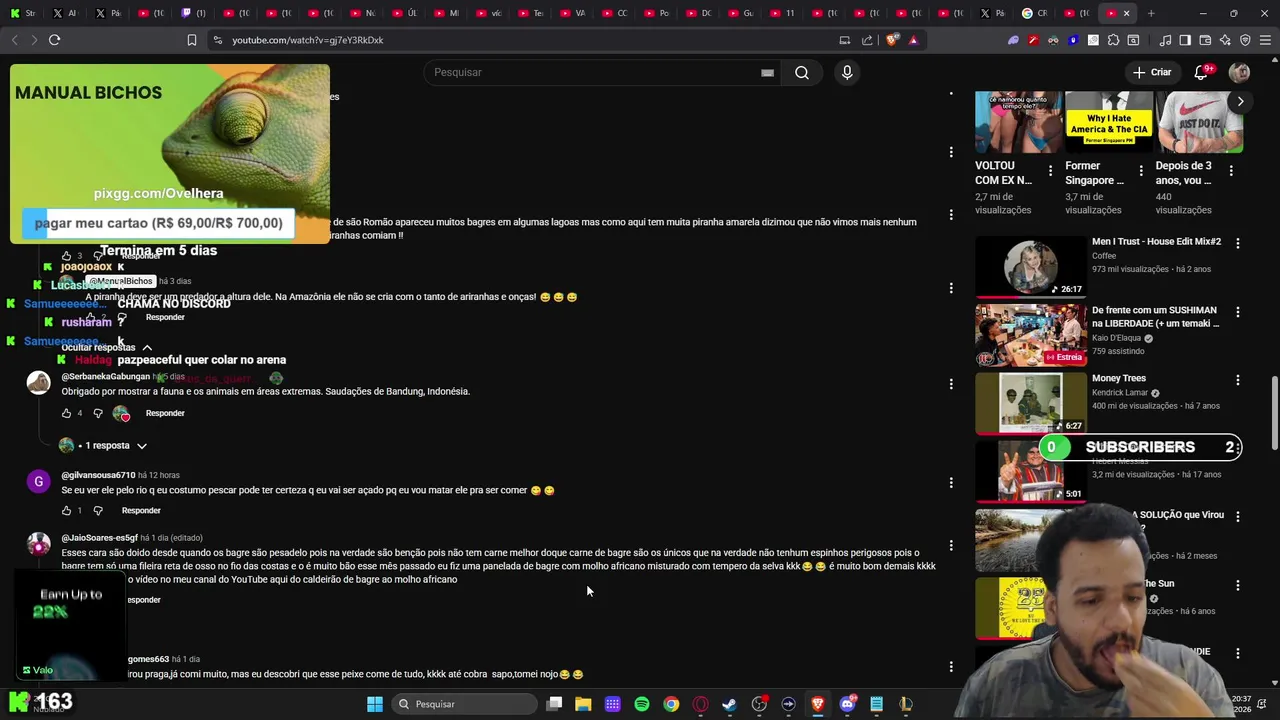The height and width of the screenshot is (720, 1280).
Task: Toggle the browser sidebar panel
Action: (1185, 40)
